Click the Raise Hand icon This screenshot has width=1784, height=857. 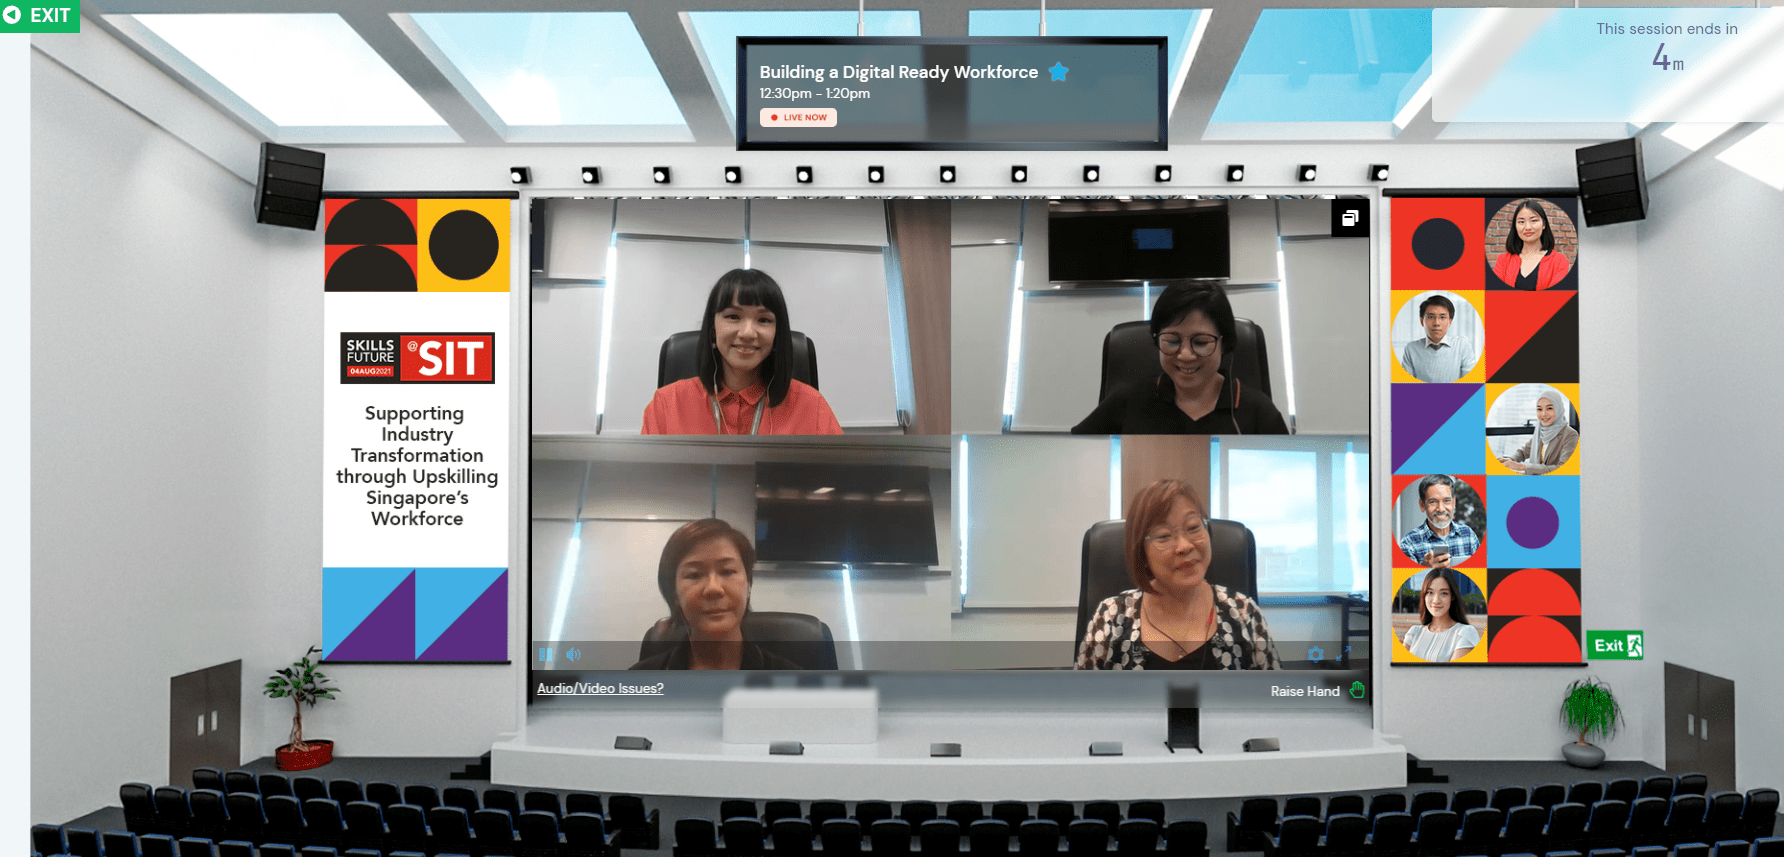coord(1357,690)
